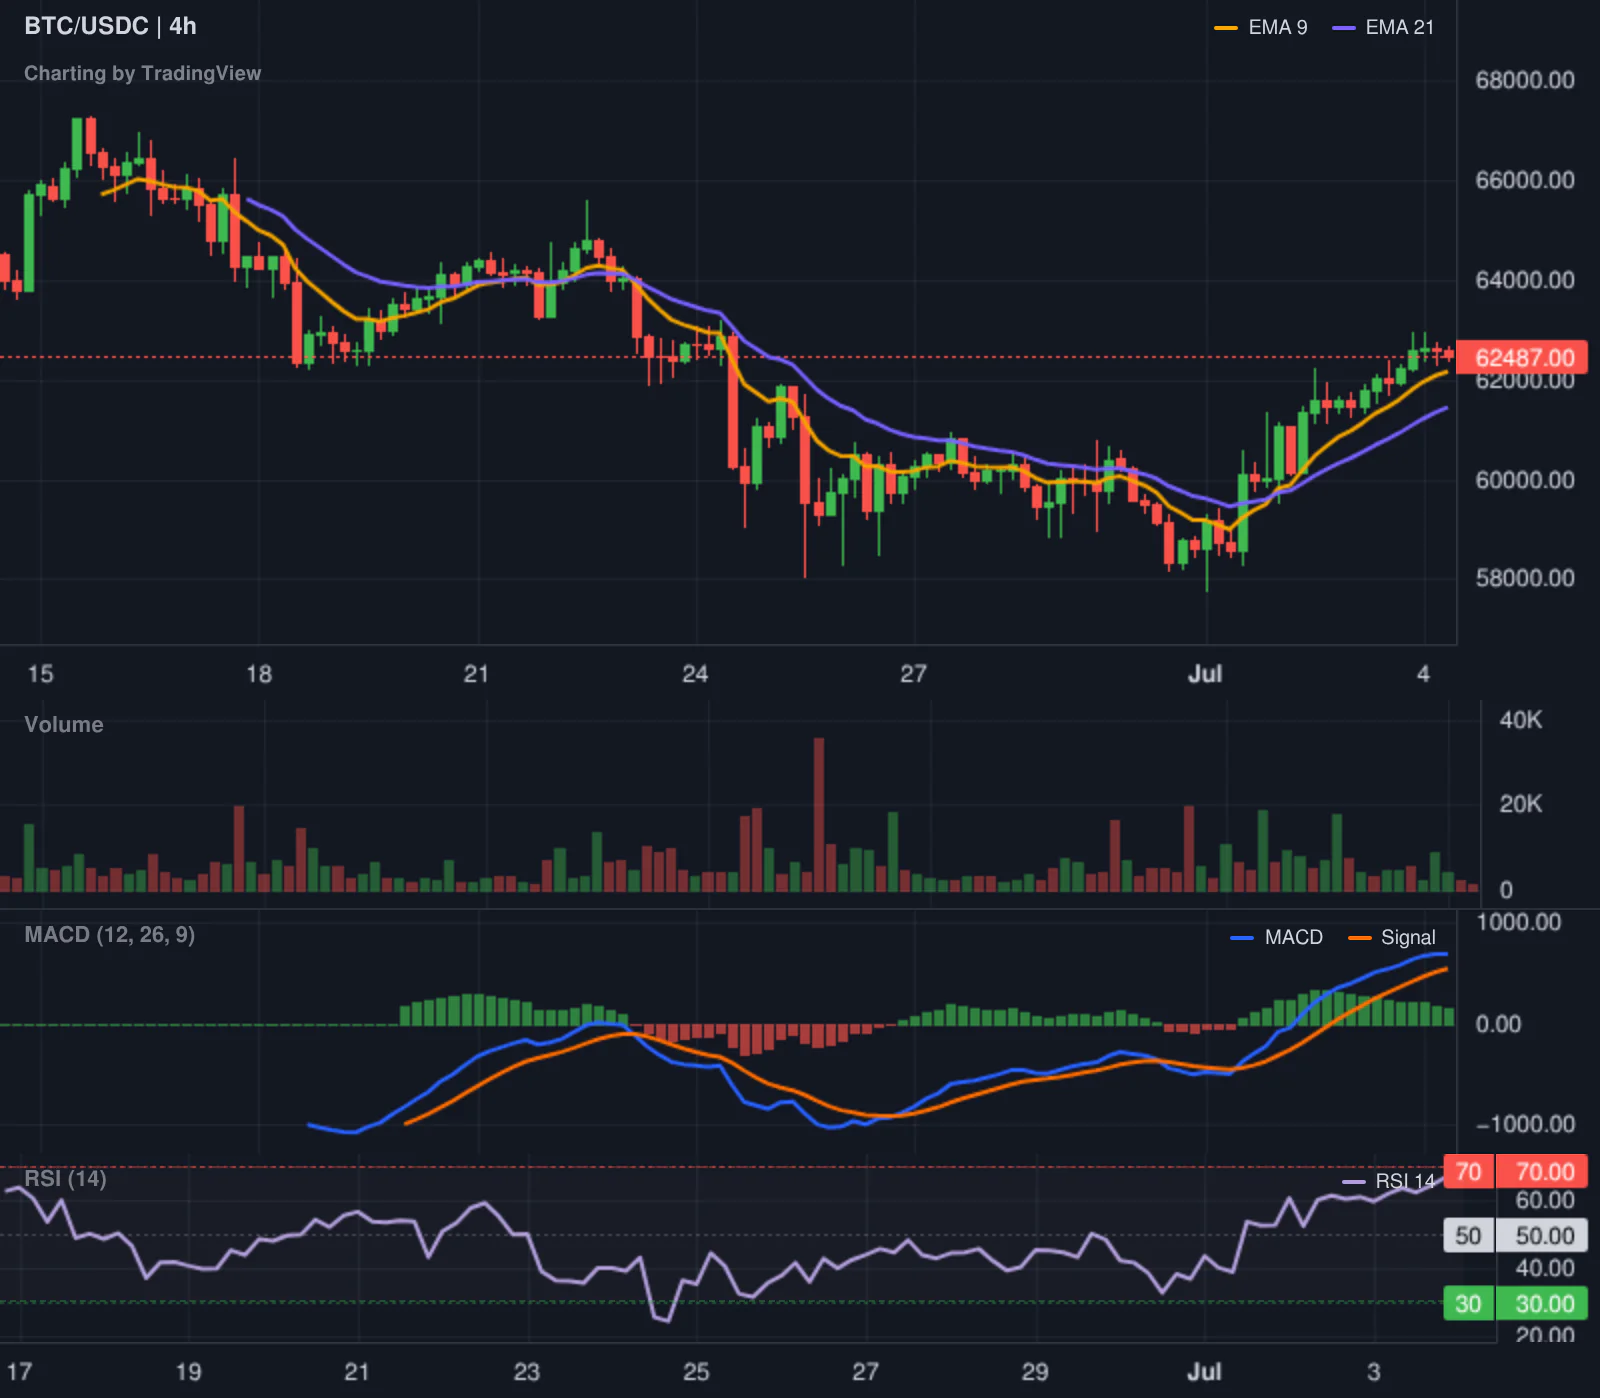The height and width of the screenshot is (1398, 1600).
Task: Click the 0.00 MACD axis label
Action: [x=1498, y=1024]
